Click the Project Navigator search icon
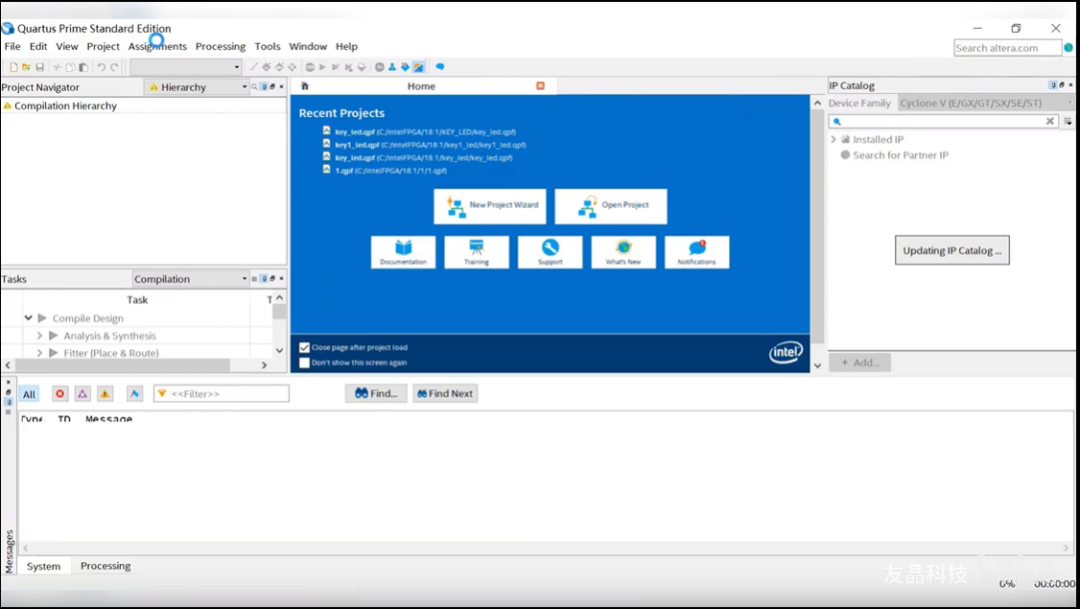The image size is (1080, 609). click(254, 87)
